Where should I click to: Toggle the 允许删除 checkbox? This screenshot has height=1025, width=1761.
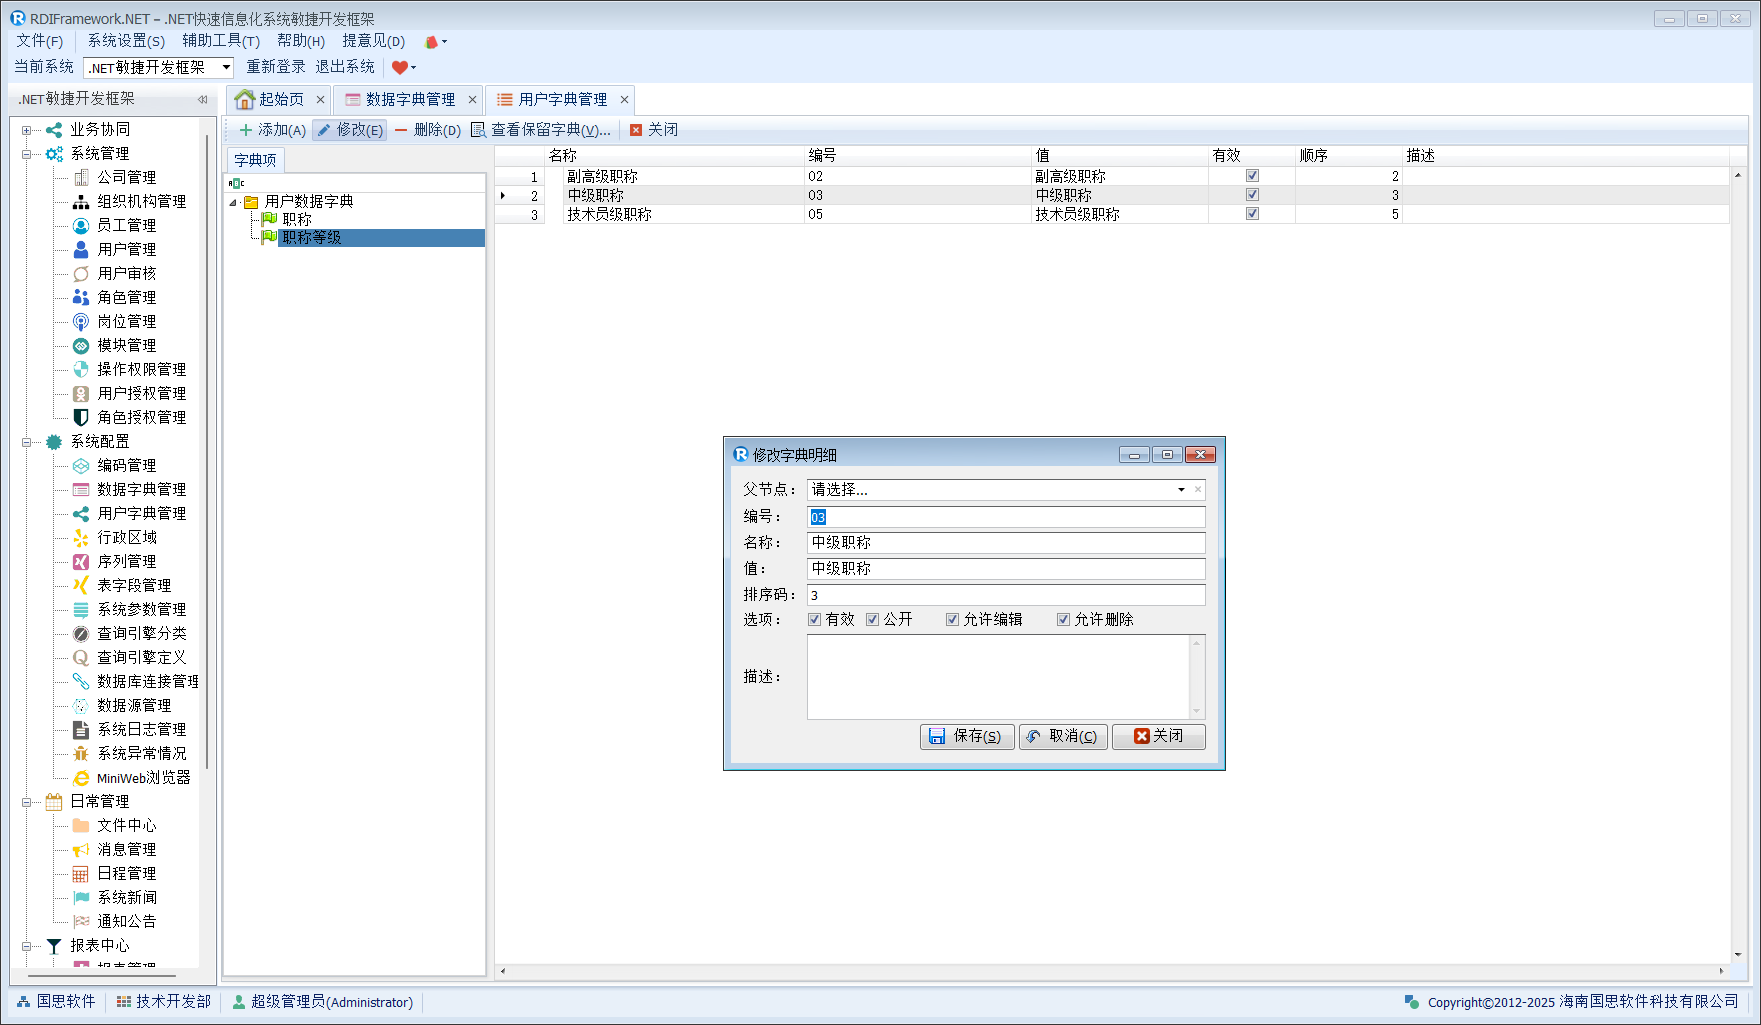[1063, 619]
